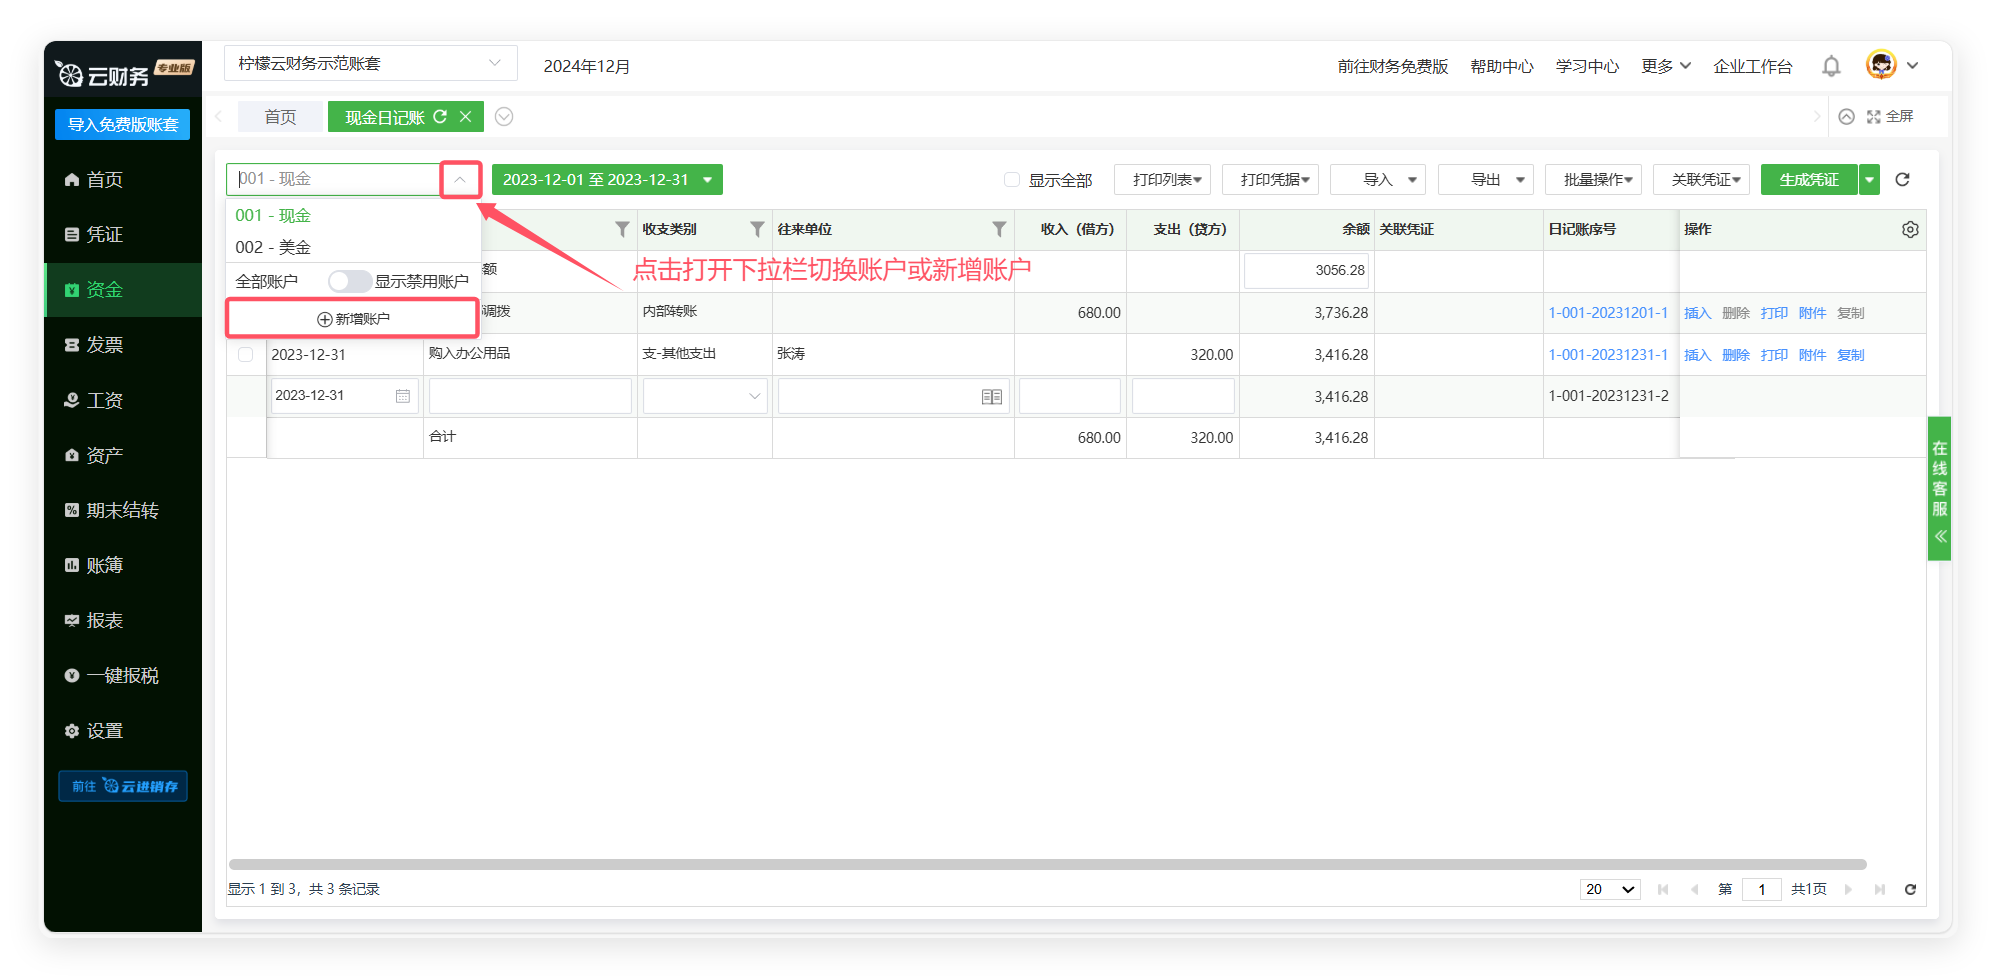Switch to the 首页 tab
This screenshot has height=976, width=1996.
tap(280, 117)
